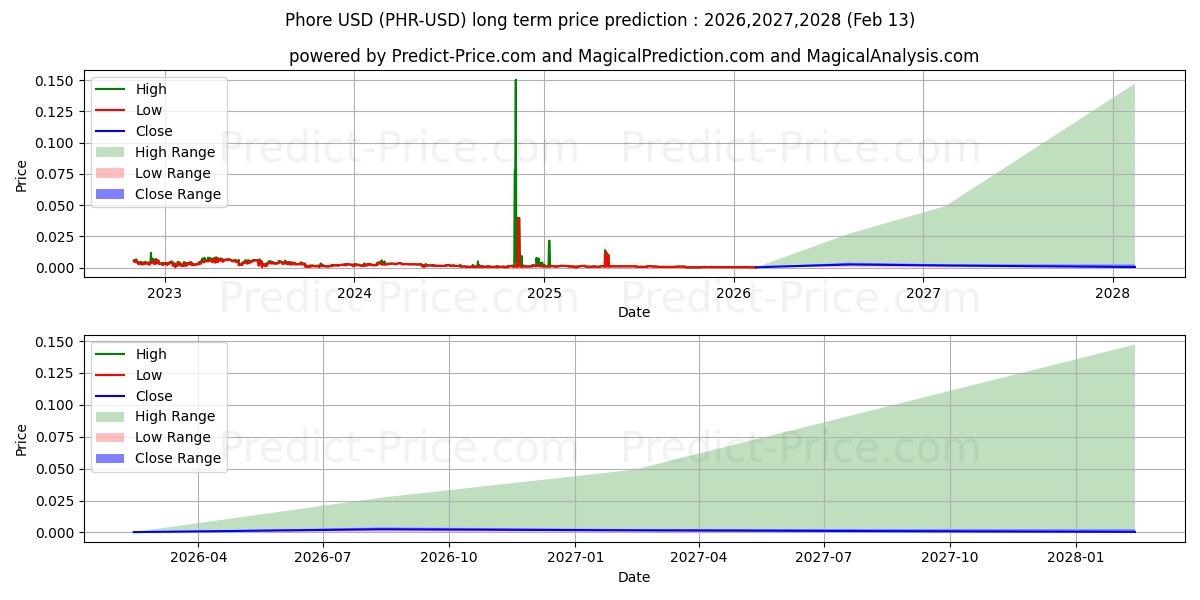Select the Close Range swatch in bottom legend

click(x=109, y=458)
